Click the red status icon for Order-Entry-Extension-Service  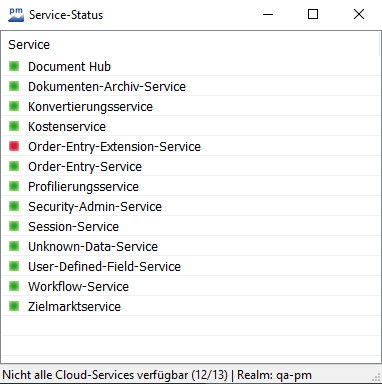point(14,146)
